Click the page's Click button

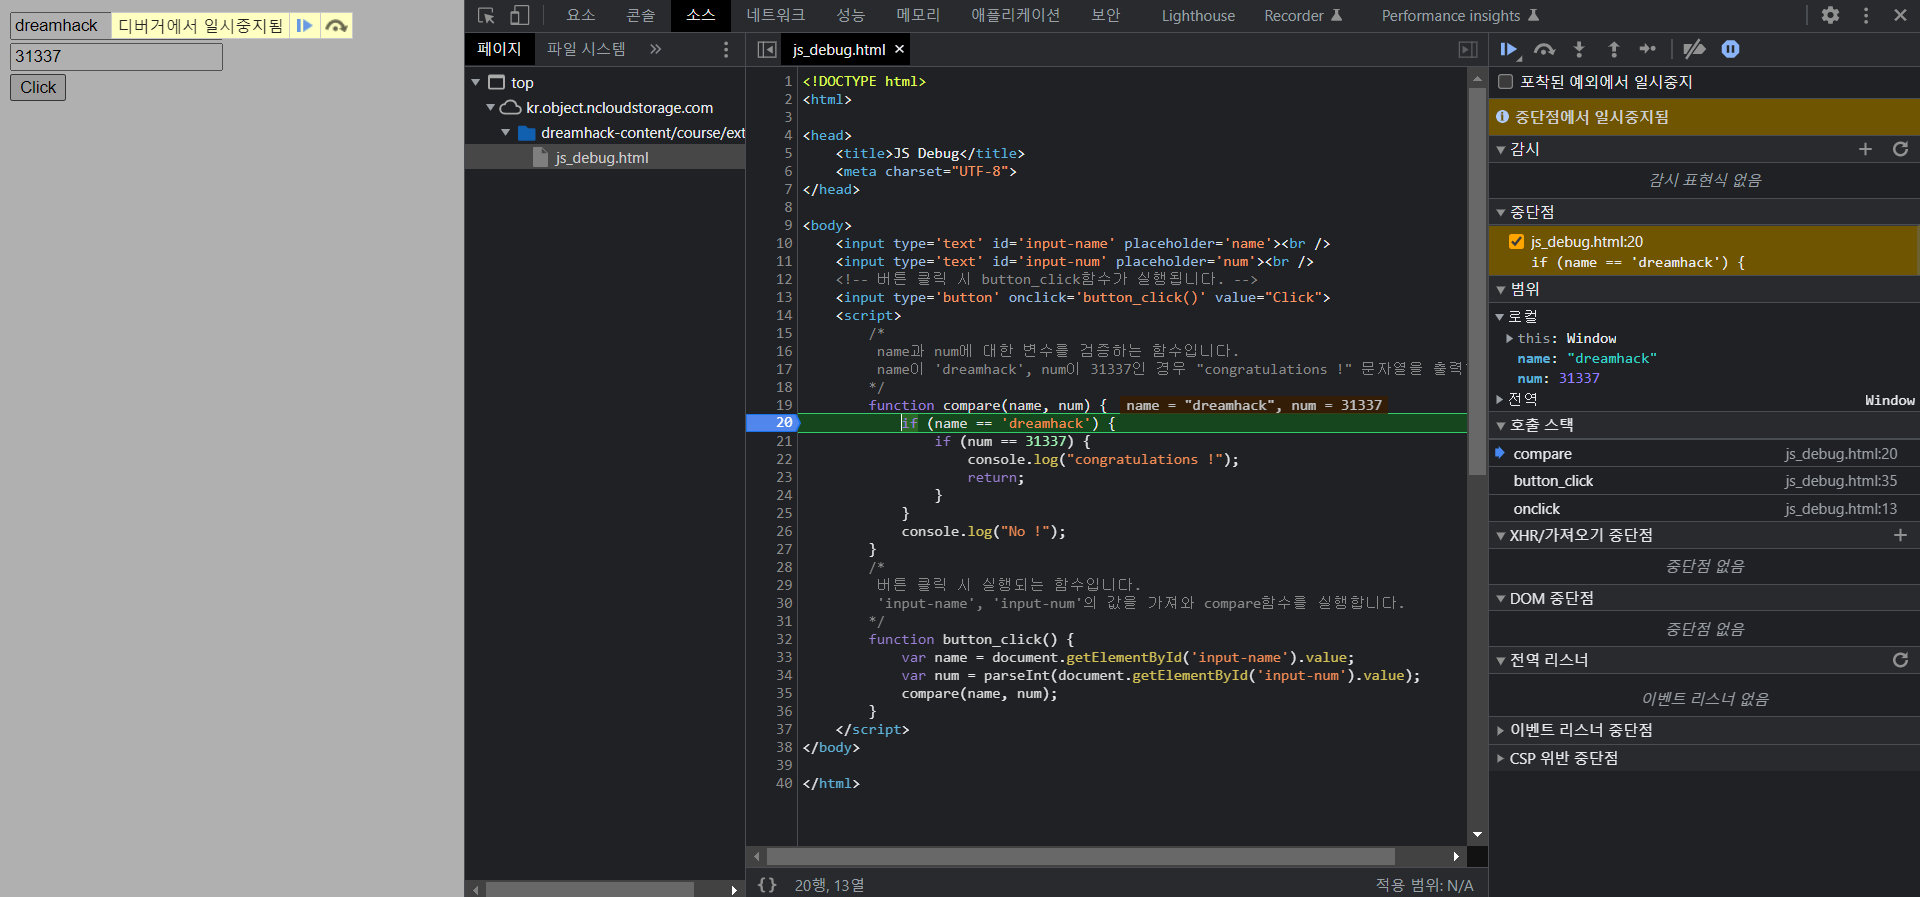click(38, 87)
